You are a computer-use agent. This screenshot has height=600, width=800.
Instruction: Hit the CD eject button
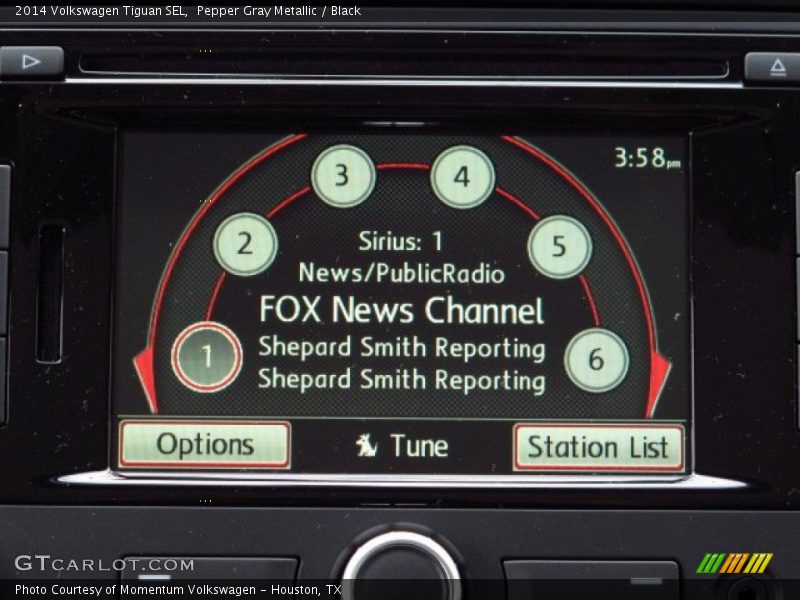(772, 67)
